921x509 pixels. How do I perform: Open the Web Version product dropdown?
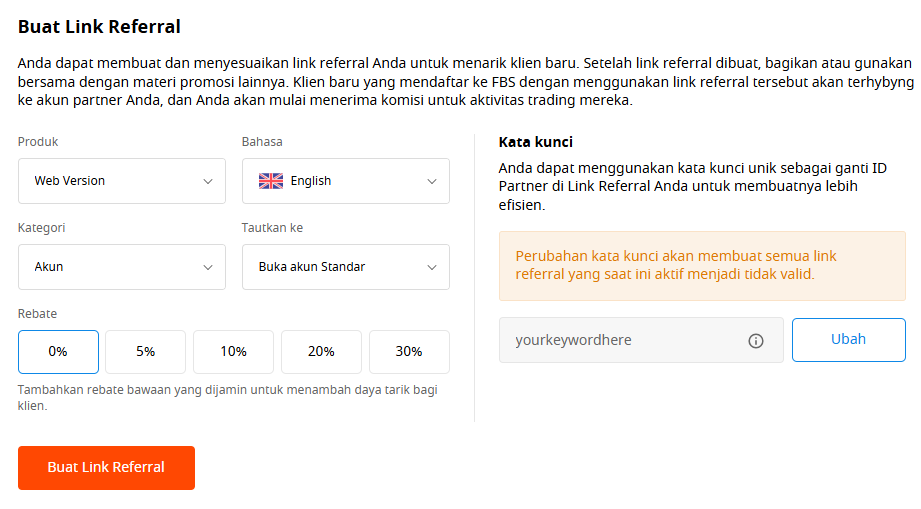coord(122,181)
